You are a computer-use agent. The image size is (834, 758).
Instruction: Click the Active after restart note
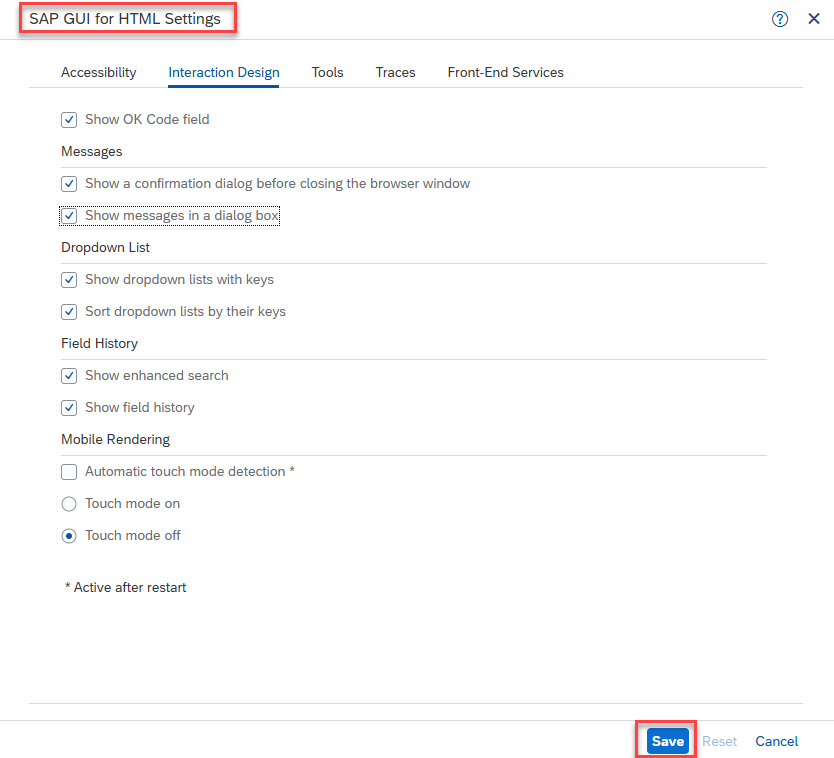[x=126, y=587]
